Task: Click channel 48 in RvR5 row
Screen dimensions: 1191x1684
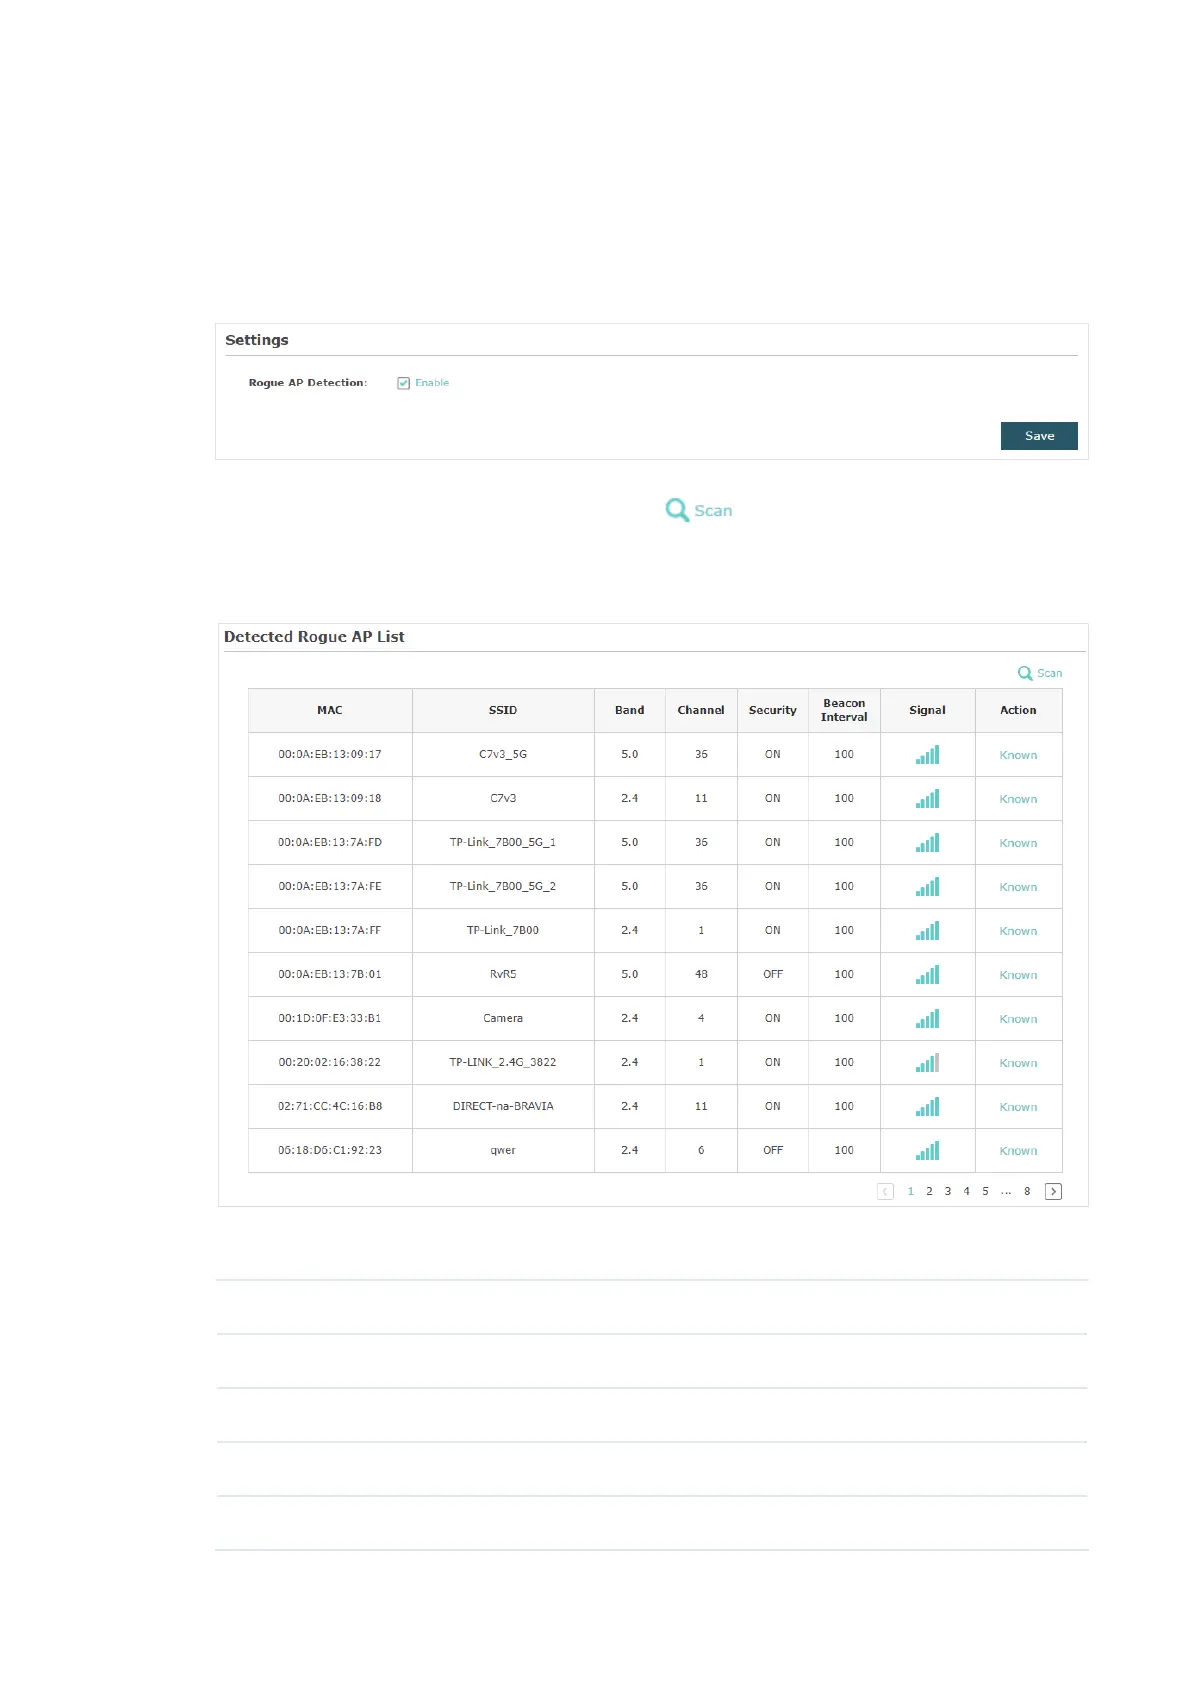Action: 701,974
